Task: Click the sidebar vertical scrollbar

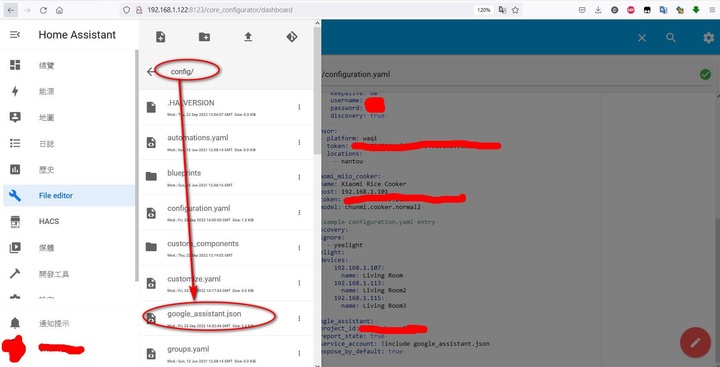Action: click(x=136, y=165)
